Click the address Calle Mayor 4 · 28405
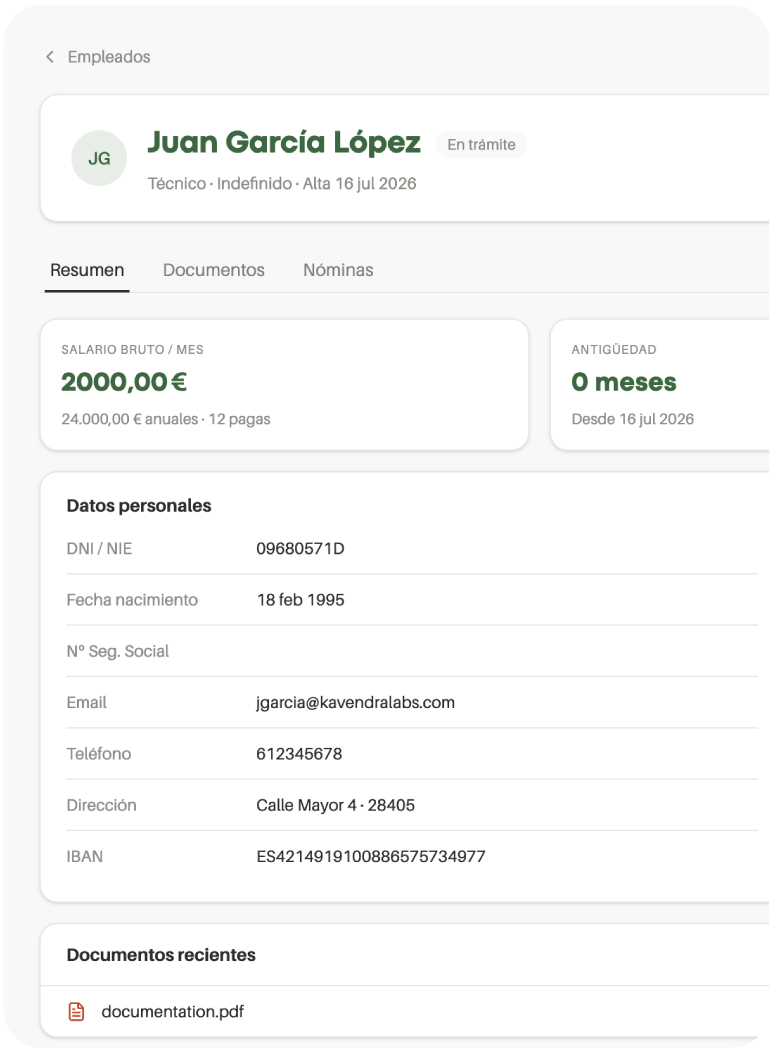The height and width of the screenshot is (1053, 773). click(x=335, y=805)
